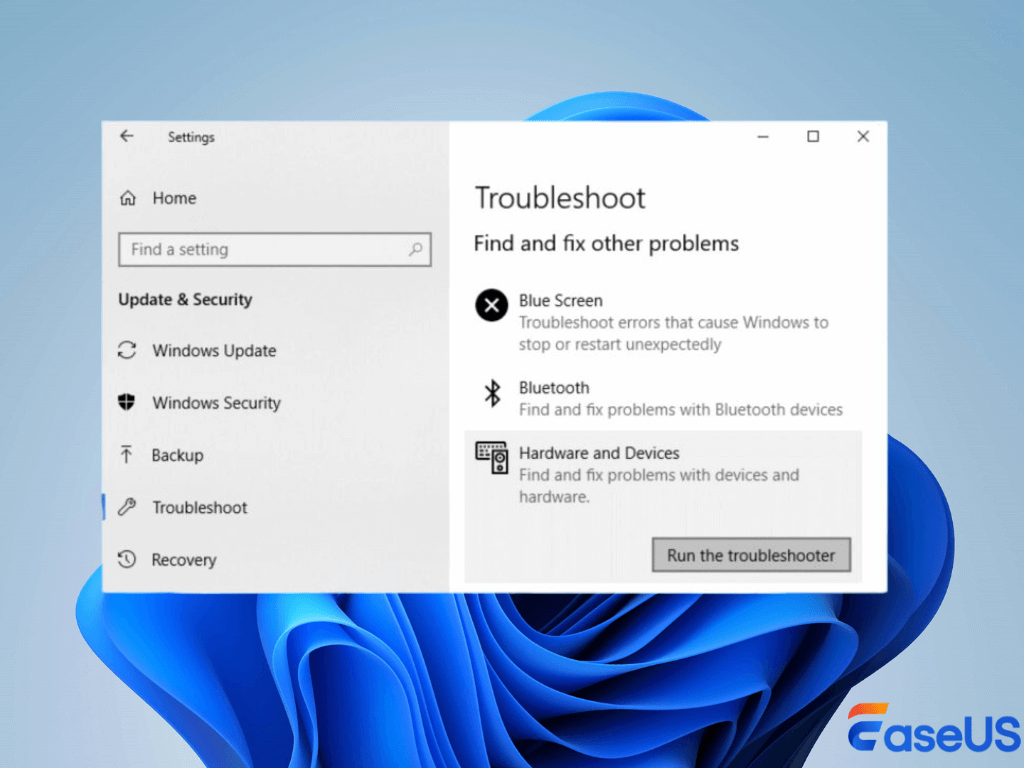Screen dimensions: 1024x768
Task: Click the Find and fix other problems heading
Action: point(606,244)
